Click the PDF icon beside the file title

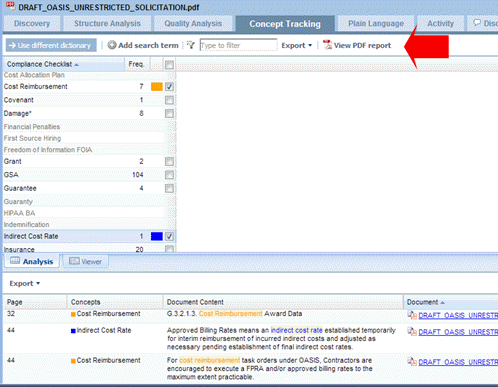(x=10, y=6)
